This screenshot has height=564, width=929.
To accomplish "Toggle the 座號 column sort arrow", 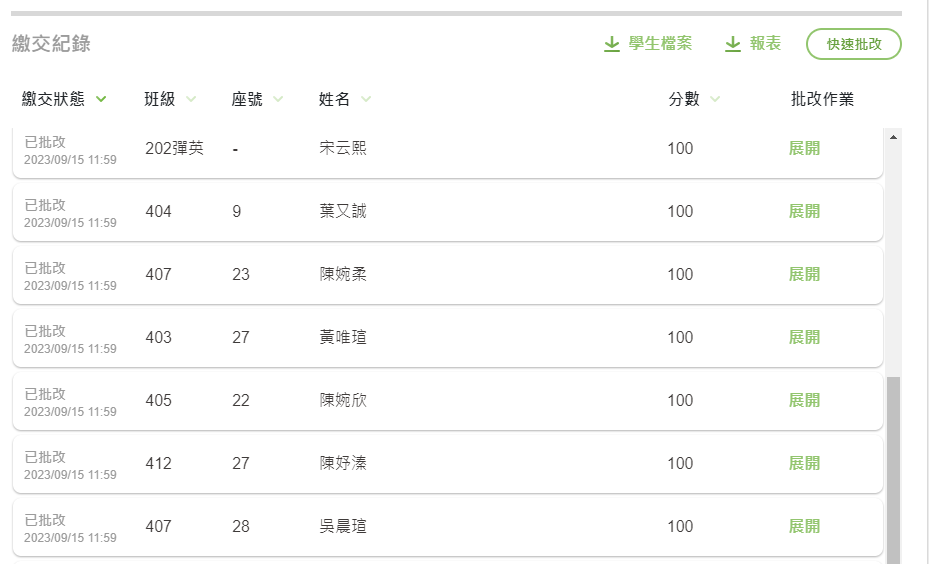I will [x=278, y=99].
